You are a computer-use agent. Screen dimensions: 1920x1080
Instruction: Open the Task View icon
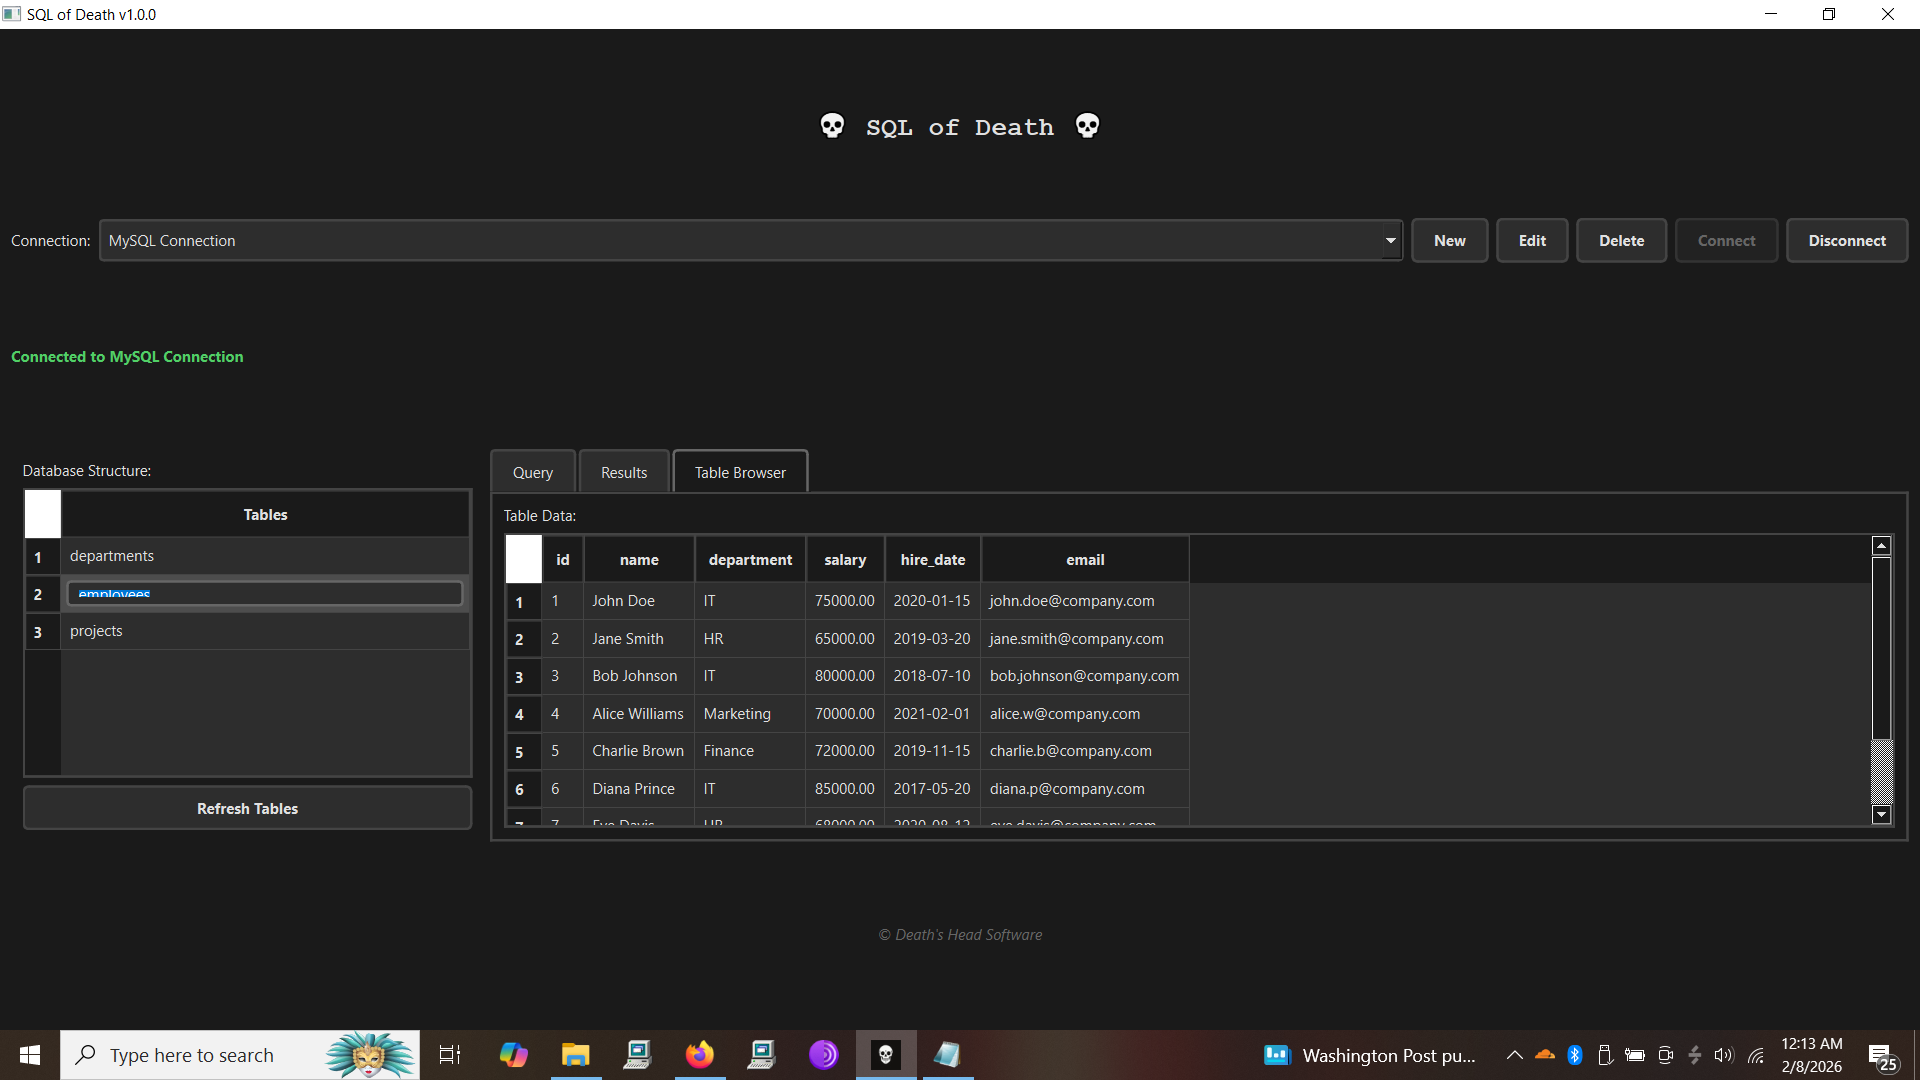[450, 1055]
